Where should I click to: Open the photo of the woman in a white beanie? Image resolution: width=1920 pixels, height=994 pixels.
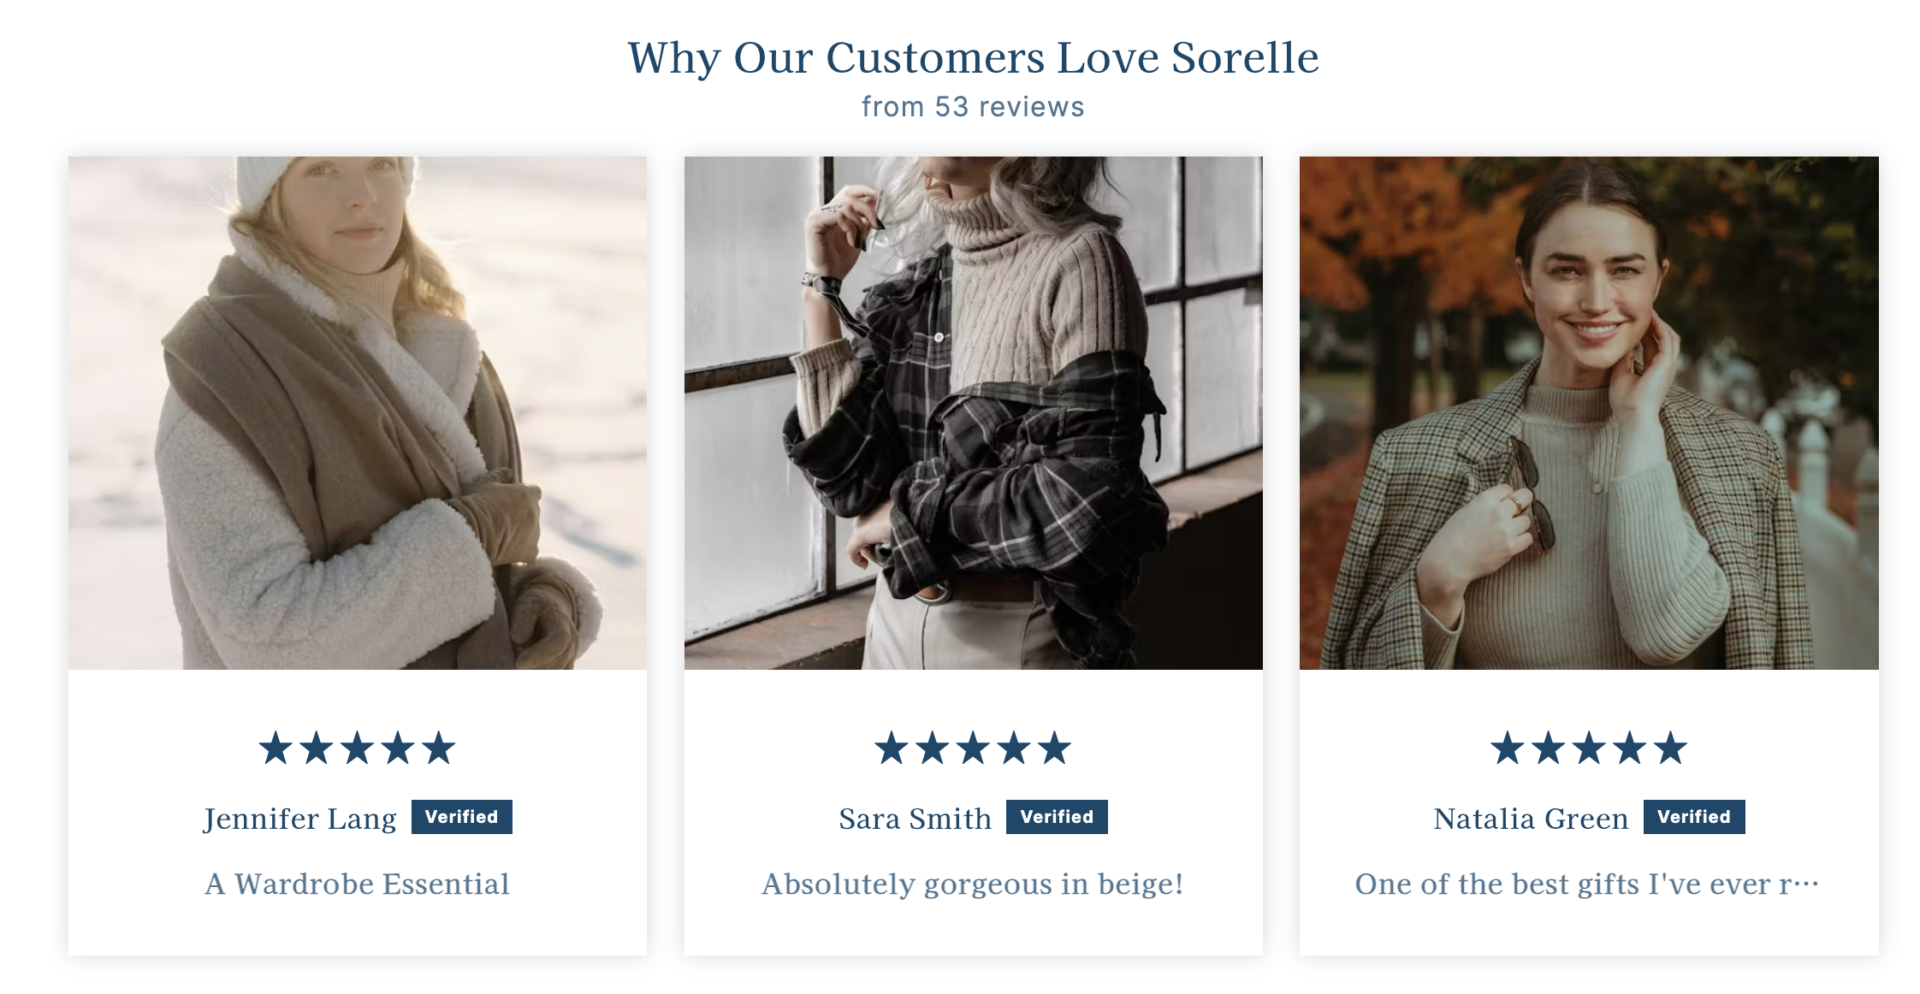(x=357, y=412)
